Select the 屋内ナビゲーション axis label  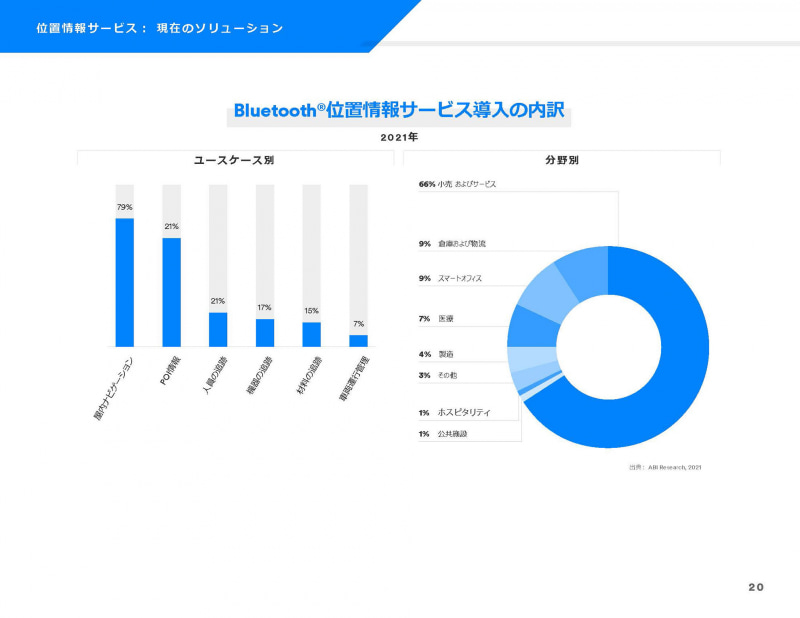point(113,389)
